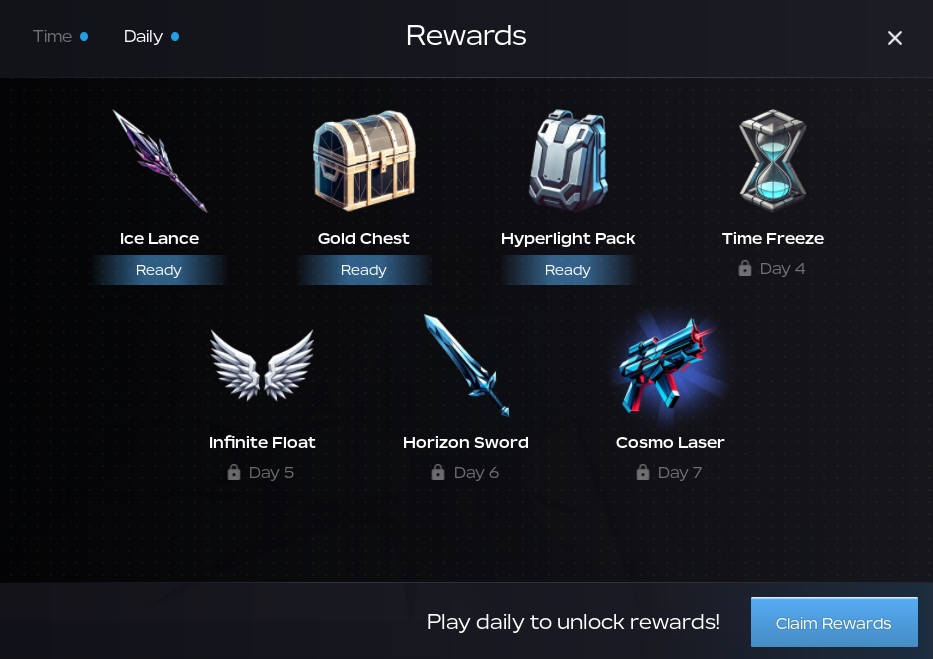The width and height of the screenshot is (933, 659).
Task: Click Ready under Hyperlight Pack
Action: [568, 270]
